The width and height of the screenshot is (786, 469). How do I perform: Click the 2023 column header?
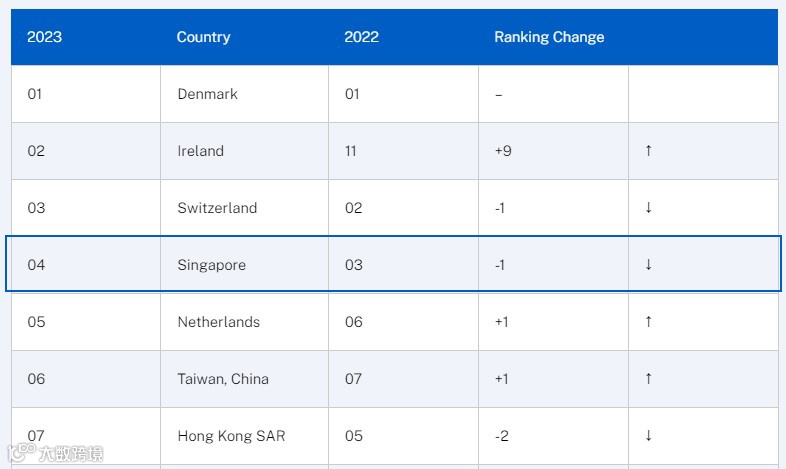[x=45, y=37]
